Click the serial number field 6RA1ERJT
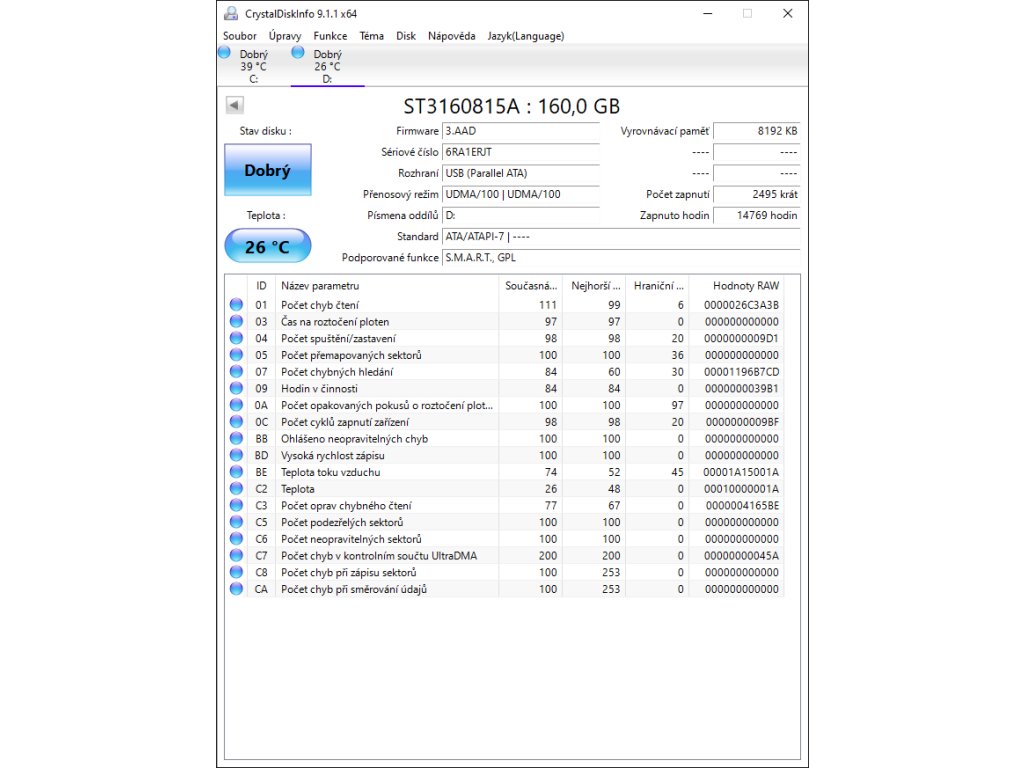This screenshot has height=768, width=1024. click(520, 152)
